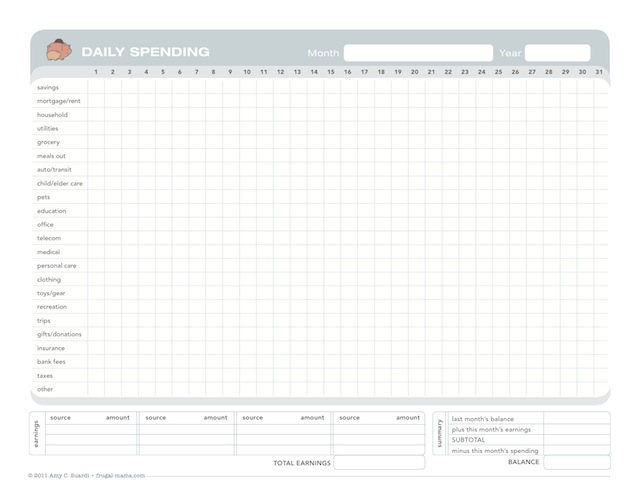Screen dimensions: 640x494
Task: Select the education row label
Action: click(51, 211)
